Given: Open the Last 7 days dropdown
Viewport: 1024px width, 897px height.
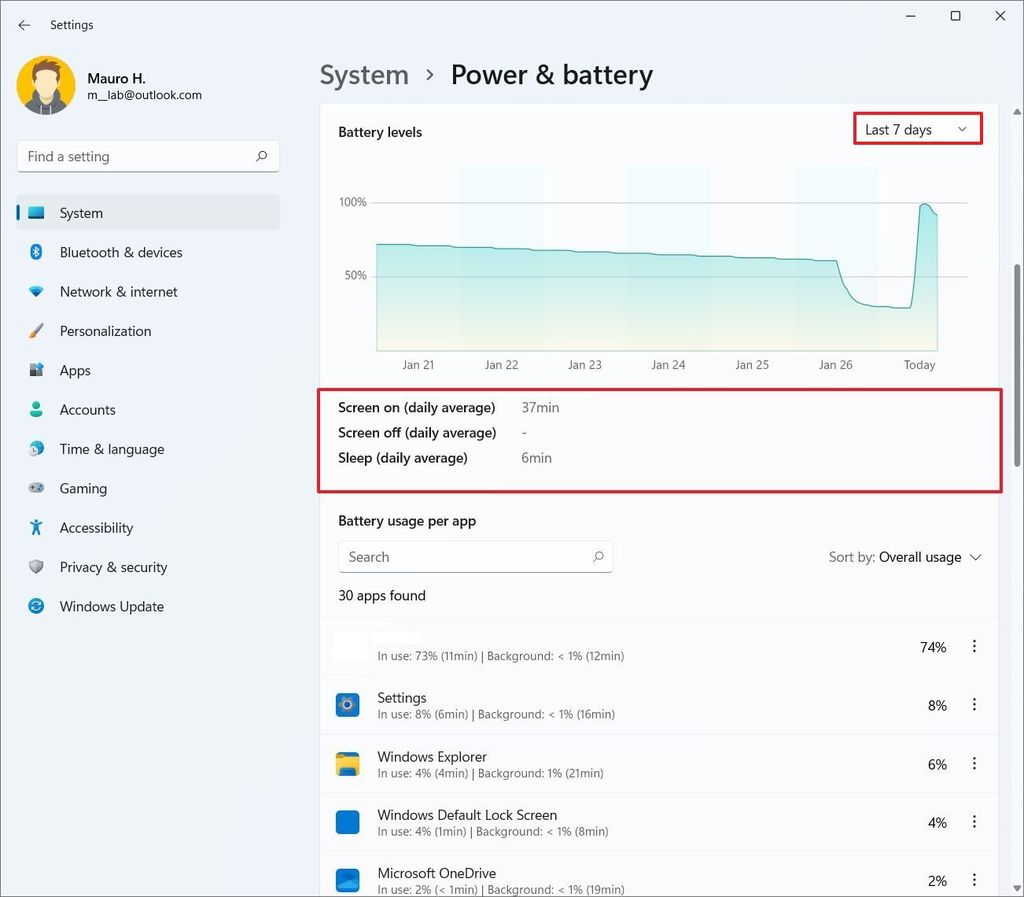Looking at the screenshot, I should click(x=916, y=128).
